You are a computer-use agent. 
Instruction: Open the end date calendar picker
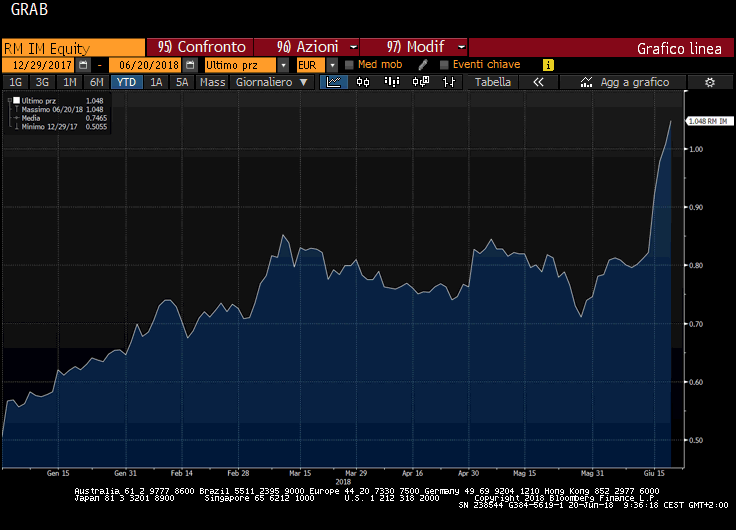190,65
